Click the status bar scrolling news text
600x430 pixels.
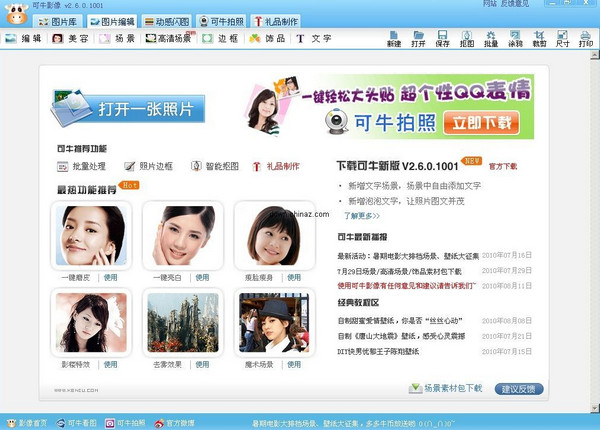pyautogui.click(x=353, y=423)
